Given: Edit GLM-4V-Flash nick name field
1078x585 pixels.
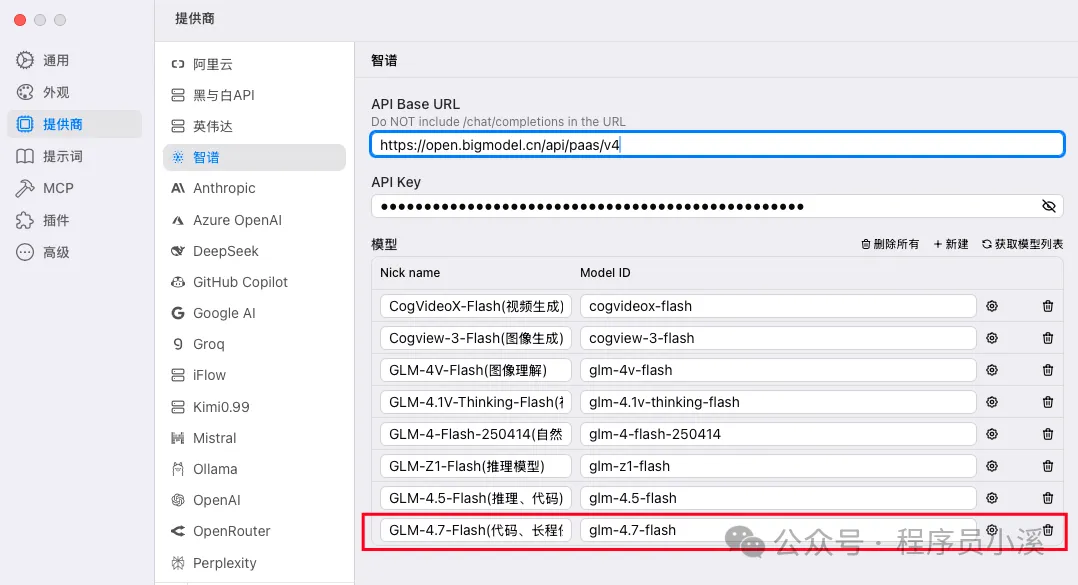Looking at the screenshot, I should coord(476,370).
